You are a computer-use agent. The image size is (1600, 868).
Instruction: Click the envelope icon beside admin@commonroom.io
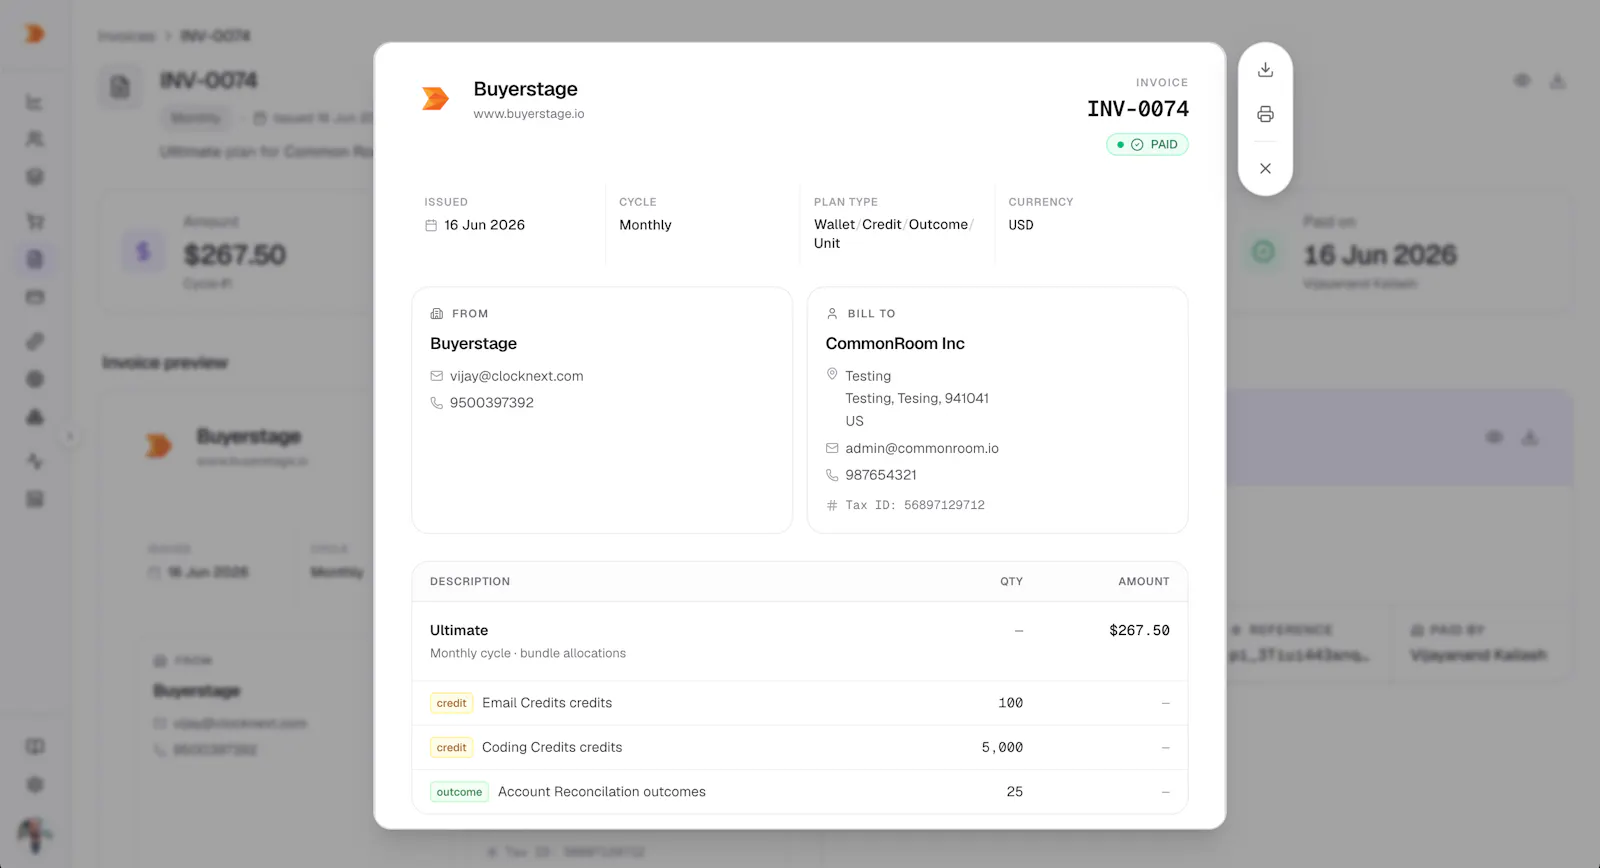[832, 448]
